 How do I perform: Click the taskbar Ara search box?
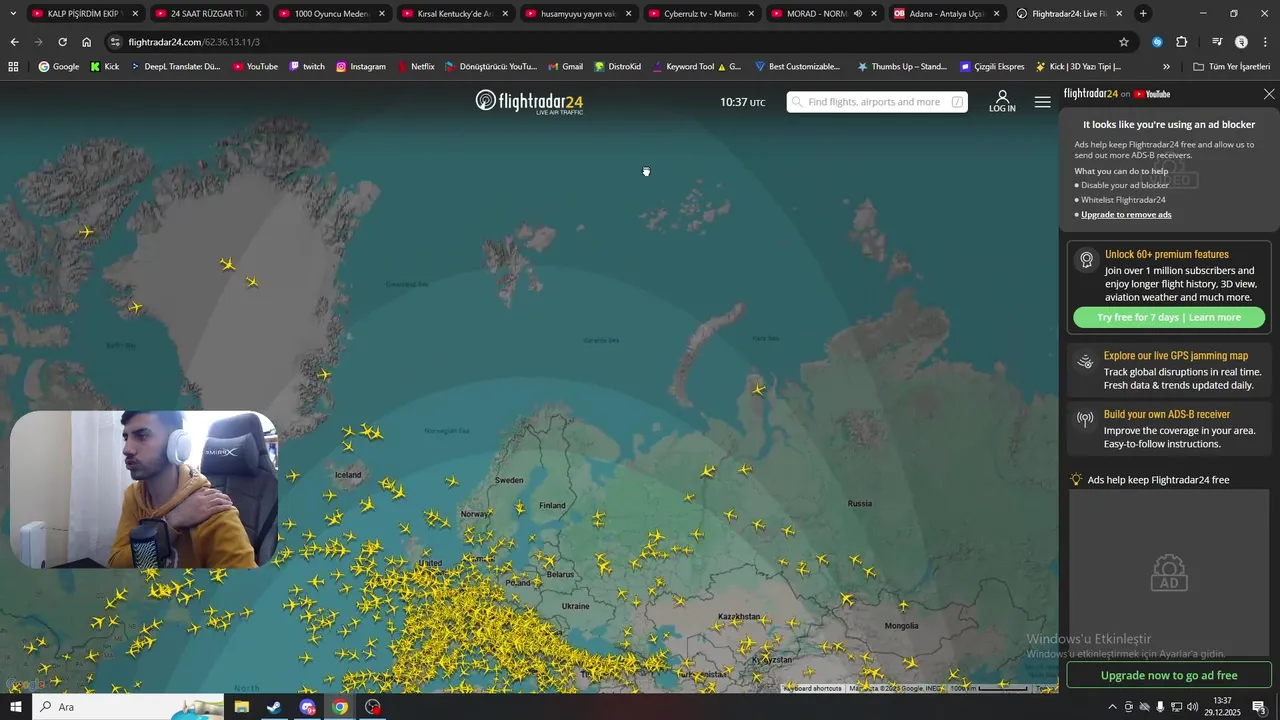click(128, 707)
